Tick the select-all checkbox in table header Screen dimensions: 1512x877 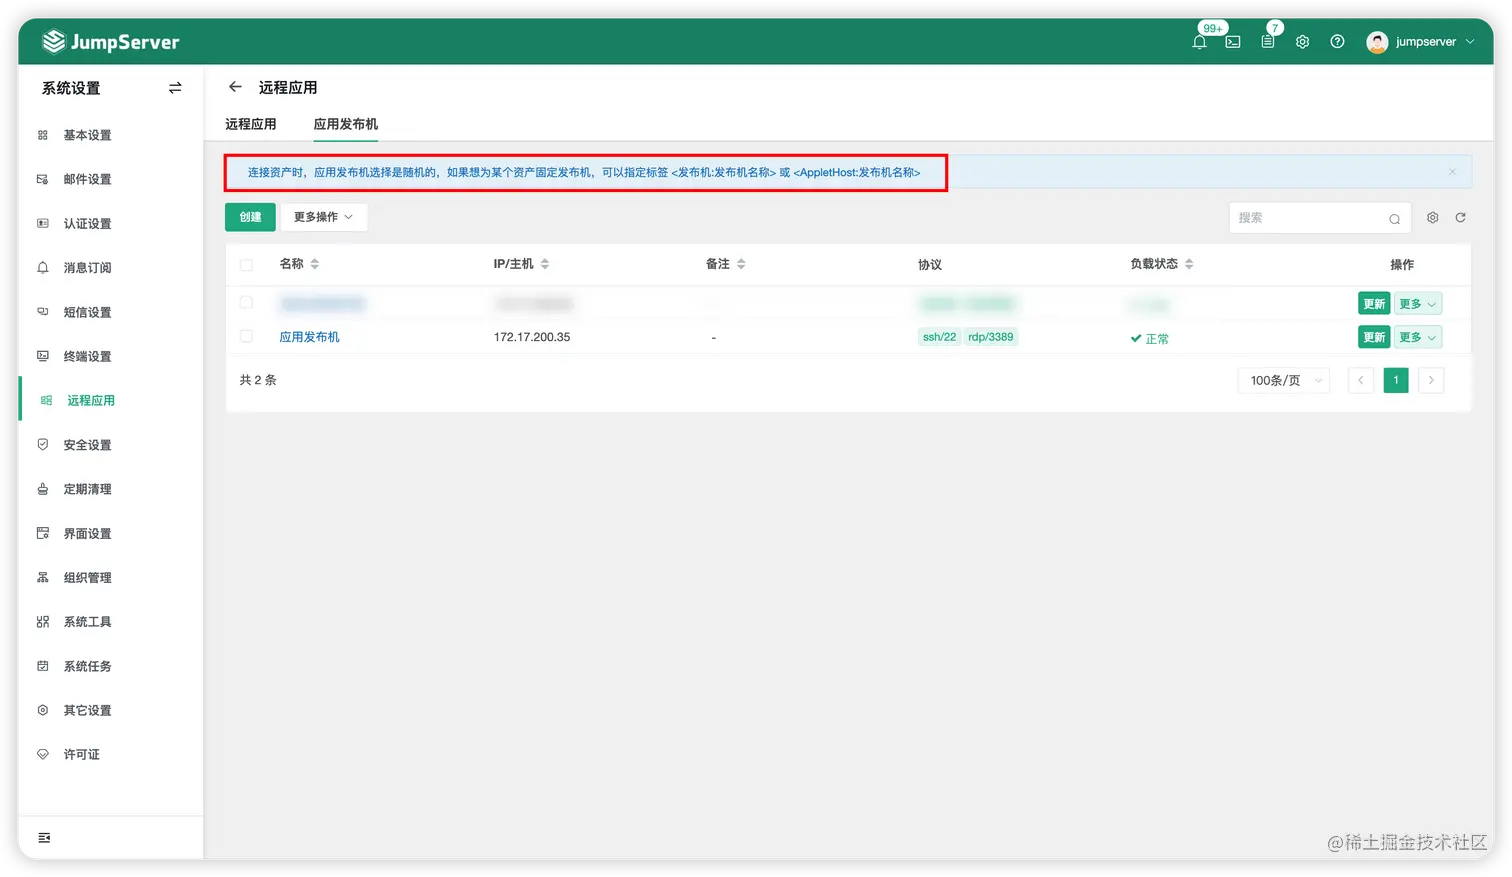246,265
